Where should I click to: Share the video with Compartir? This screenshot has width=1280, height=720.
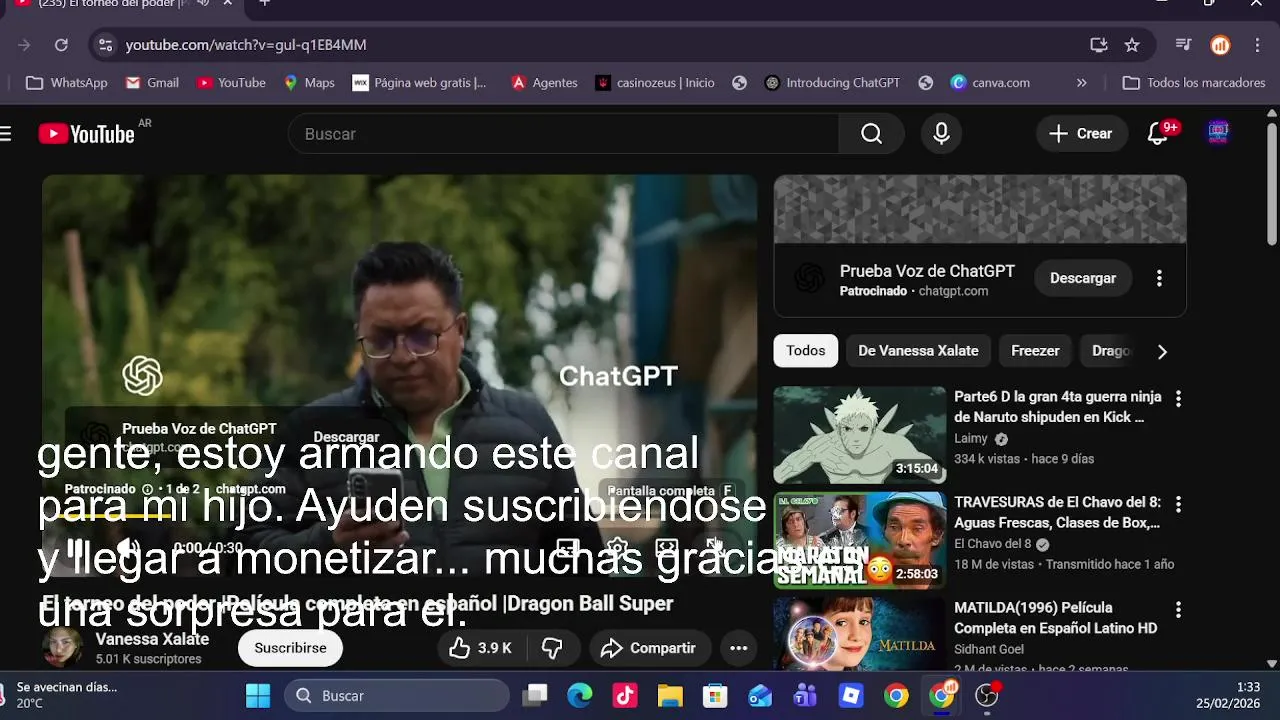tap(649, 648)
